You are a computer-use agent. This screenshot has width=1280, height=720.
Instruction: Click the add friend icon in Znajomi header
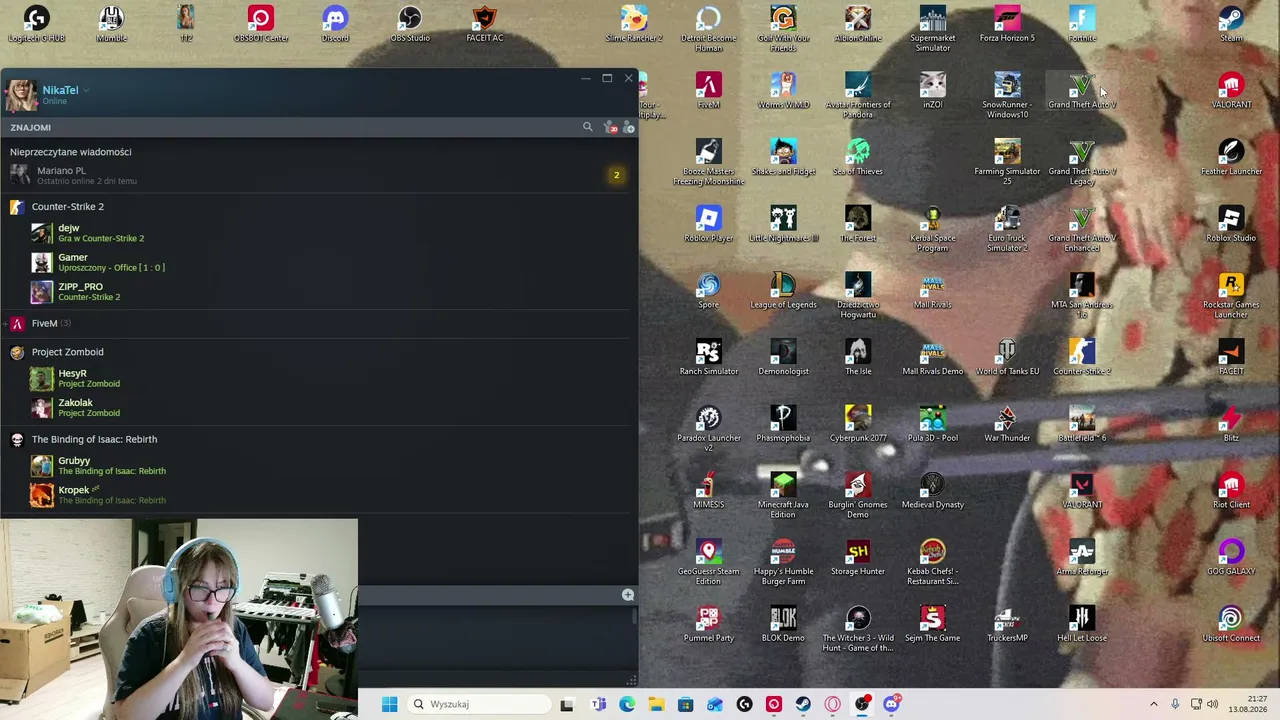coord(628,127)
